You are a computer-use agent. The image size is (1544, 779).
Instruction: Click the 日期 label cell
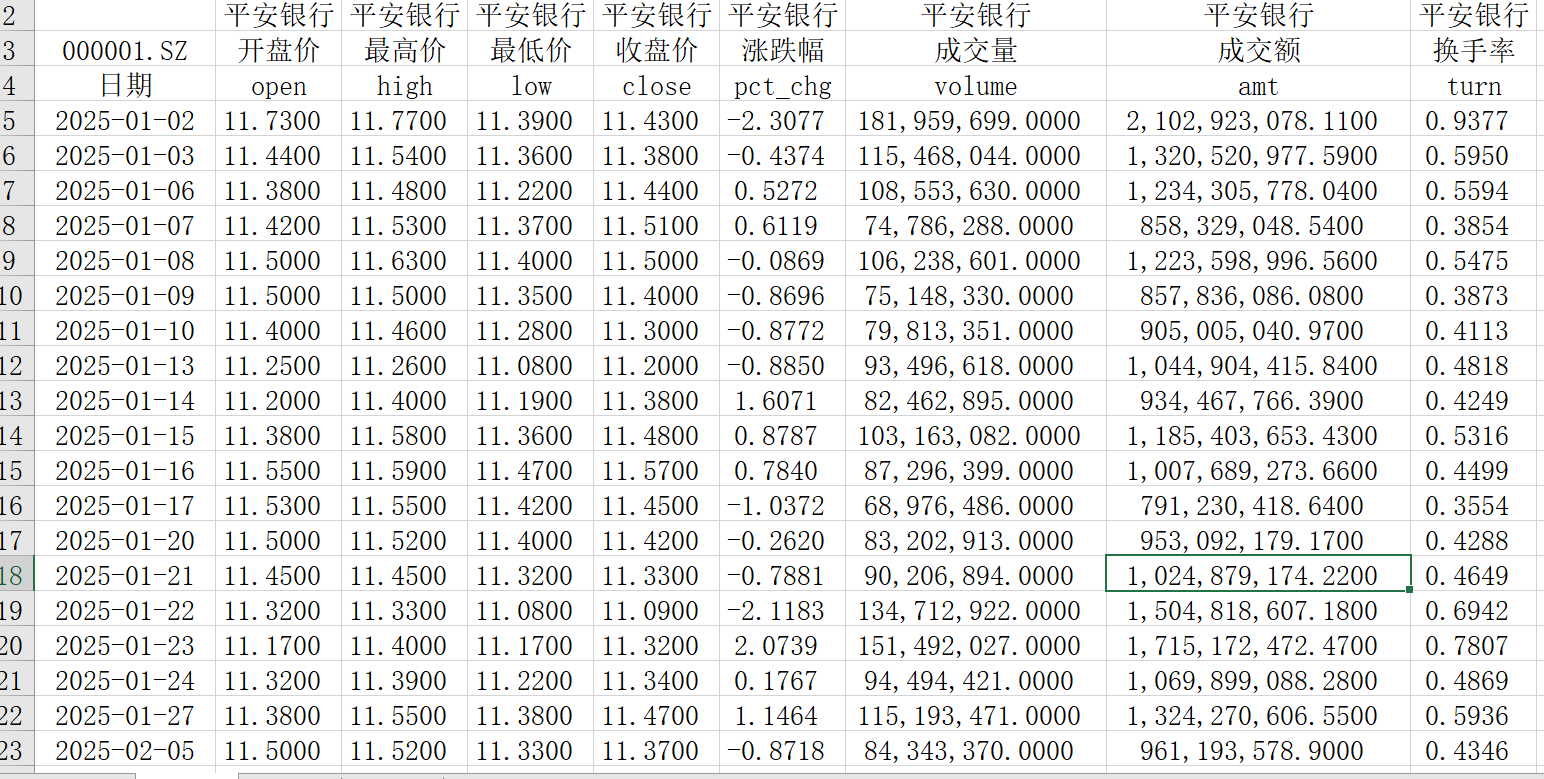click(x=125, y=85)
